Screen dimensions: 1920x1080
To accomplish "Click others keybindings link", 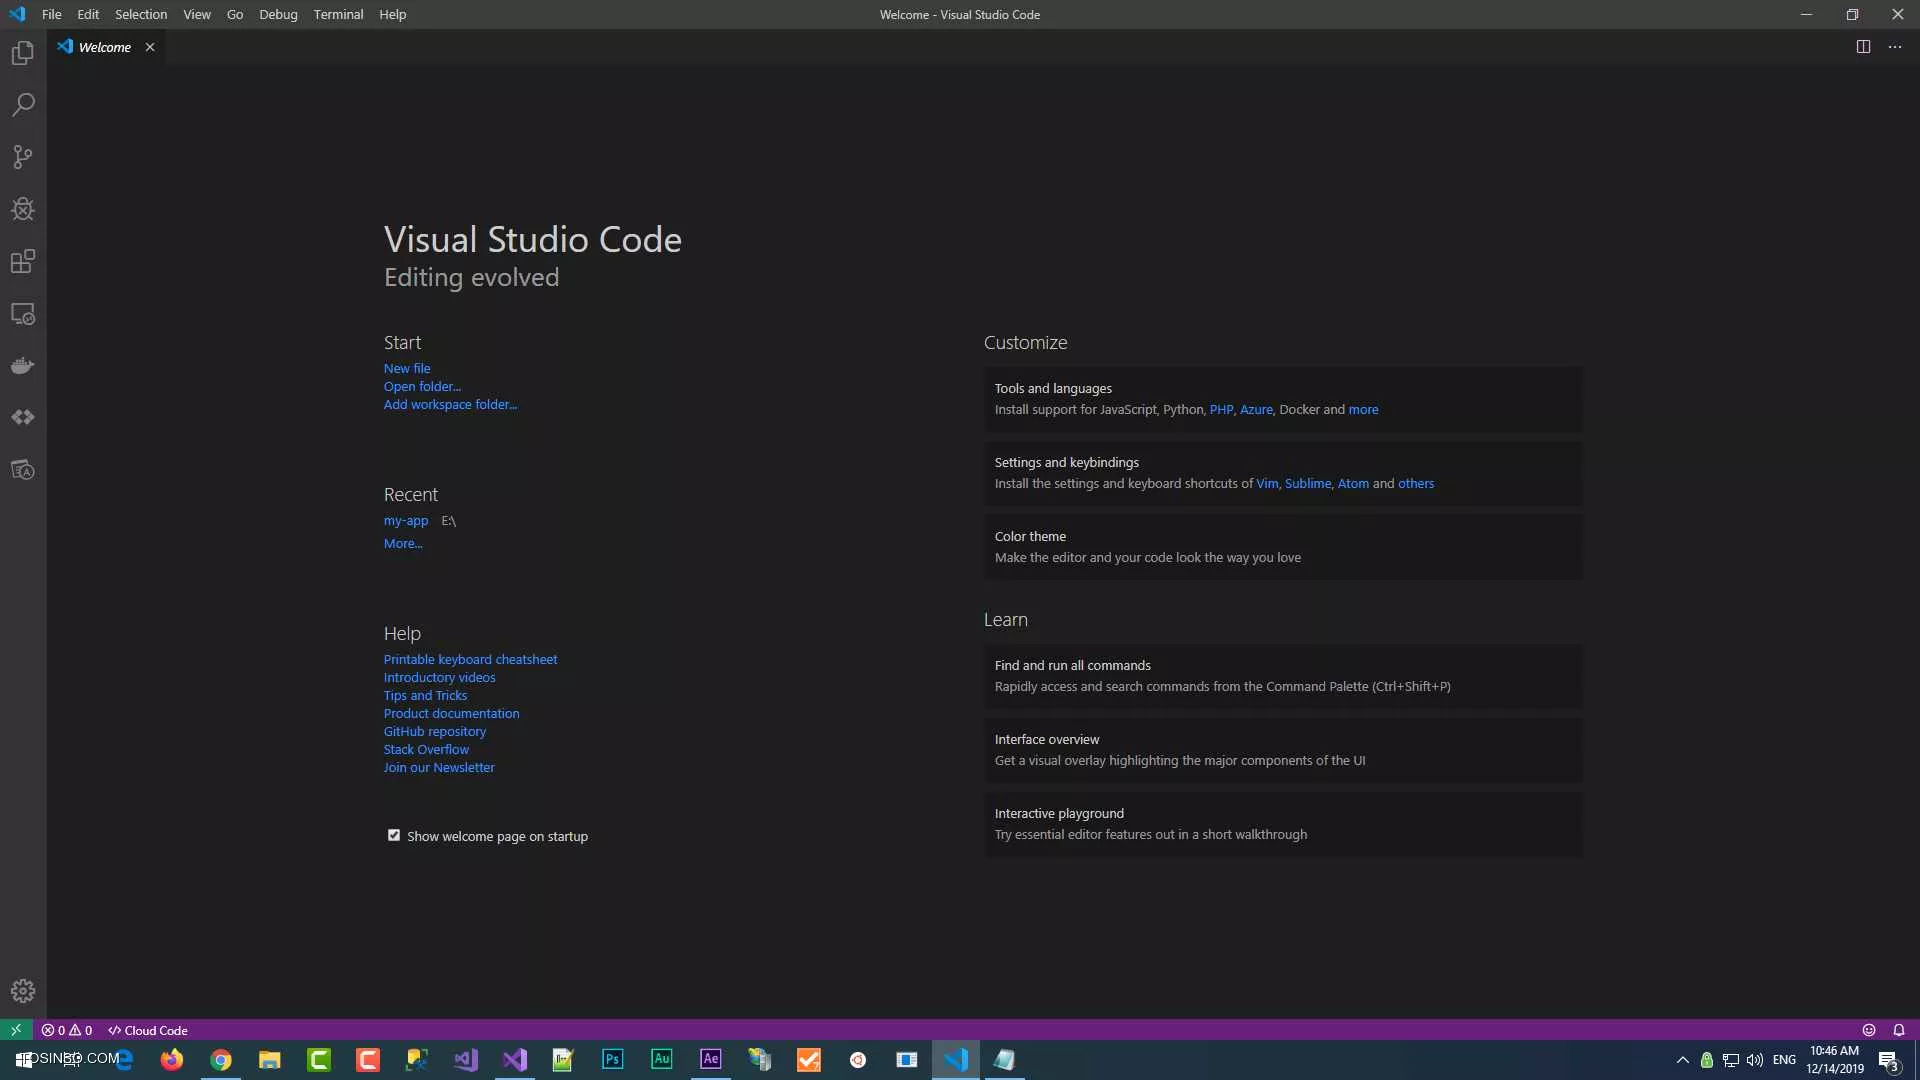I will [x=1416, y=484].
